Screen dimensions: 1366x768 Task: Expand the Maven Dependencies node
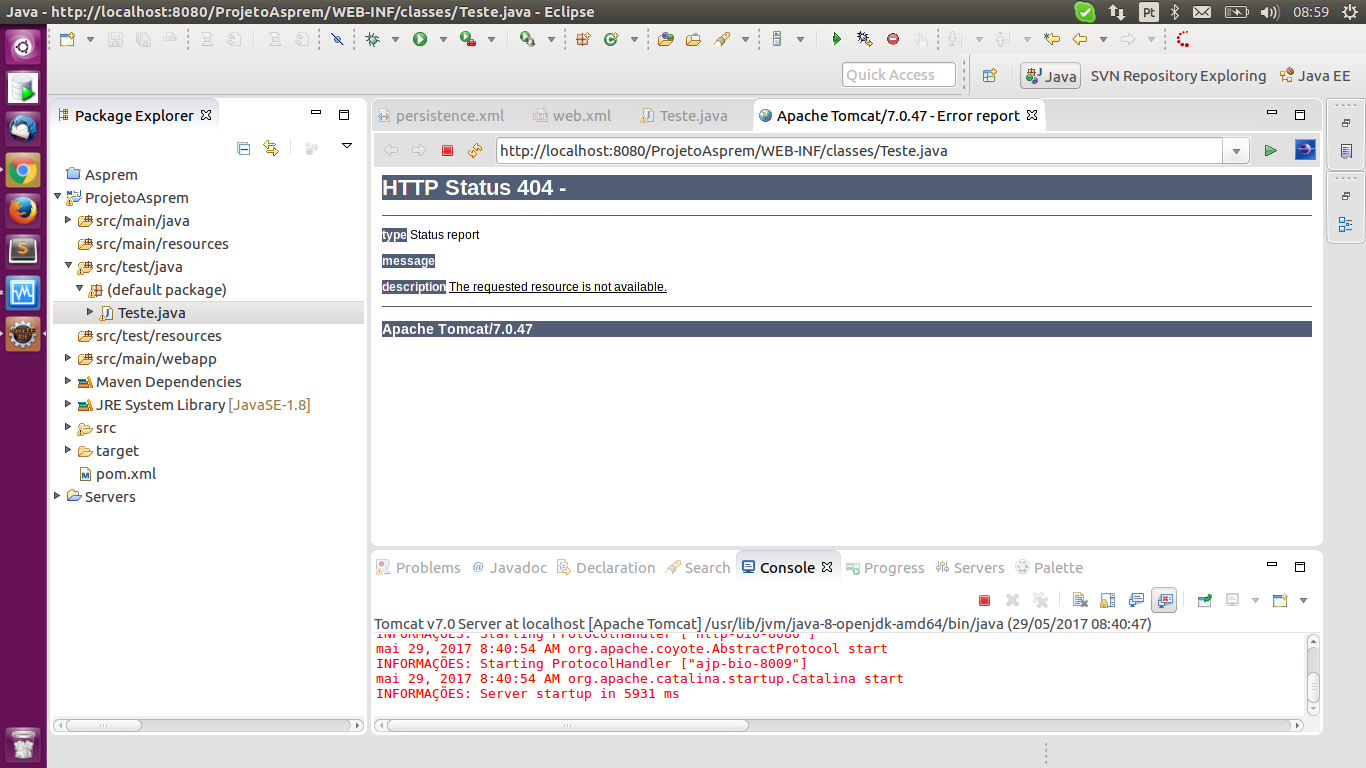click(x=68, y=381)
